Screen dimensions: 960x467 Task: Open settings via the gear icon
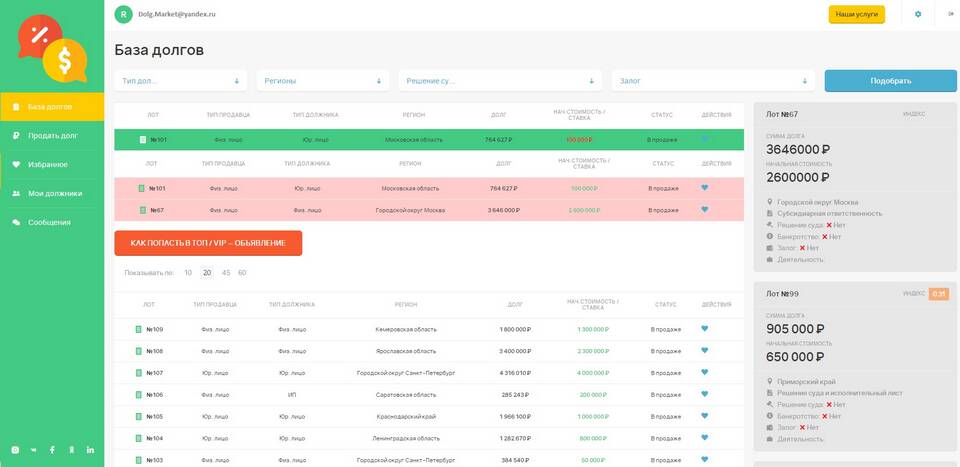click(x=918, y=14)
